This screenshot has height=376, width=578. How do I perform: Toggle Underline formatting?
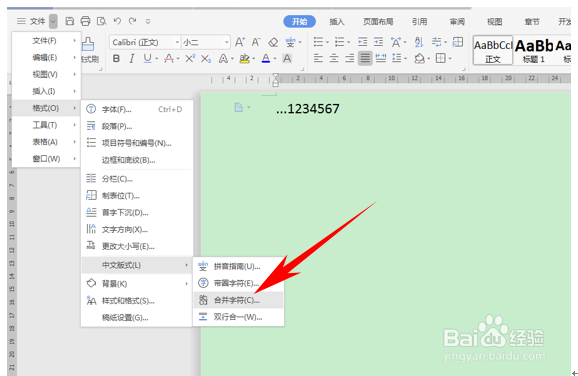click(x=147, y=58)
